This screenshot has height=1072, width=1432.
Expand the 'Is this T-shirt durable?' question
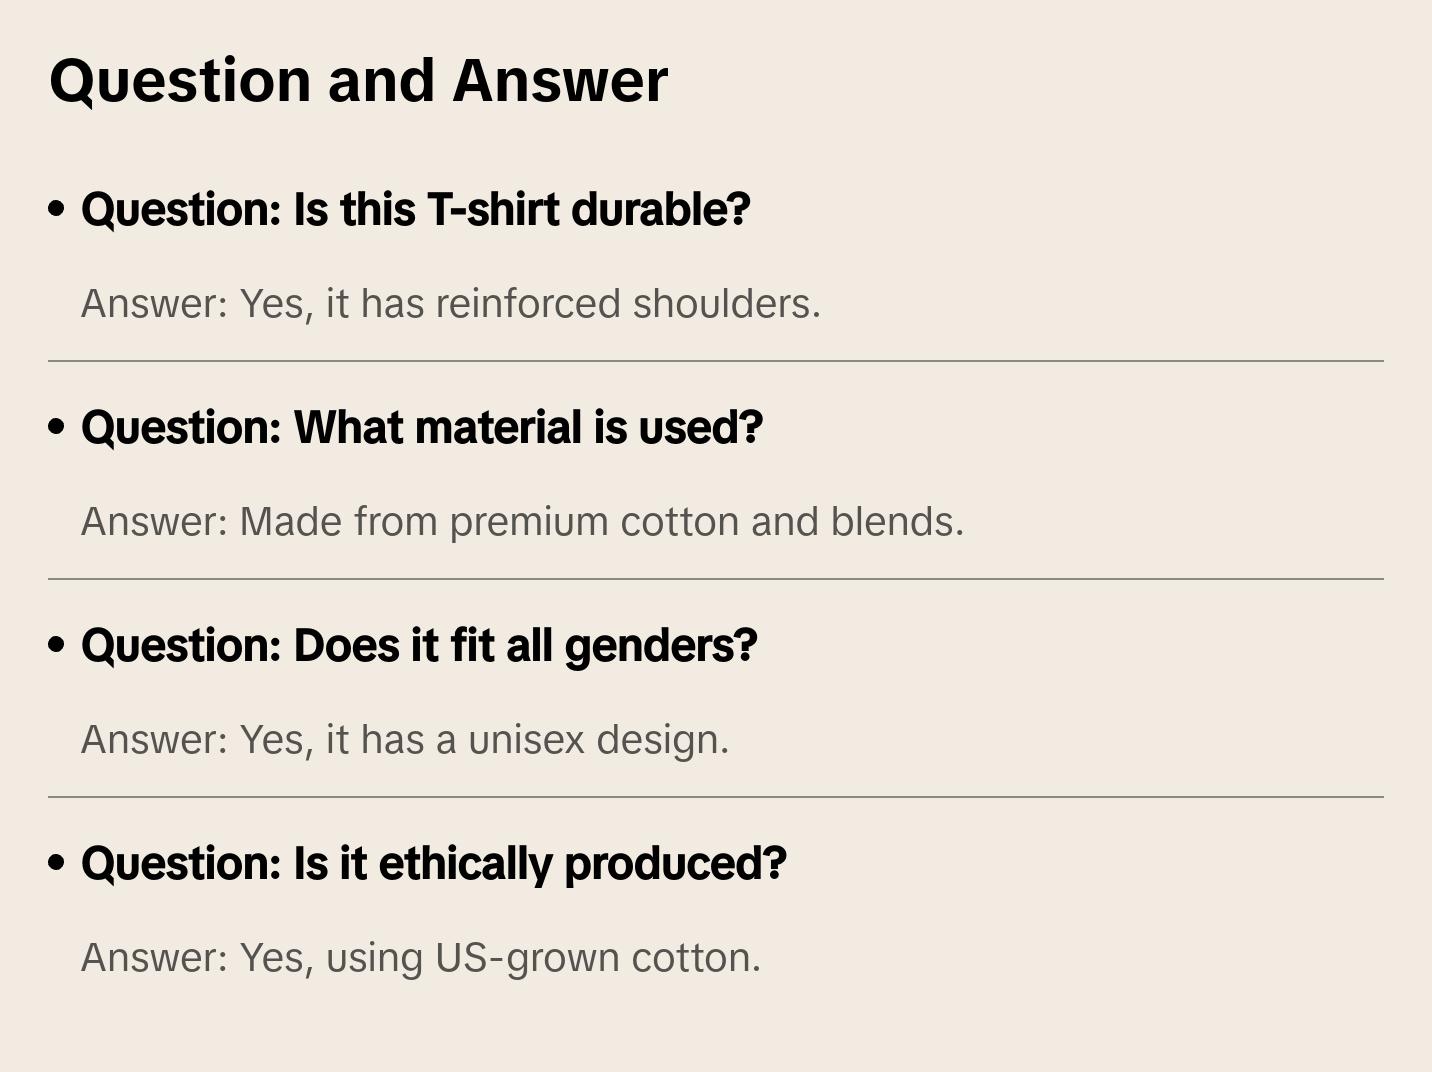click(x=415, y=210)
